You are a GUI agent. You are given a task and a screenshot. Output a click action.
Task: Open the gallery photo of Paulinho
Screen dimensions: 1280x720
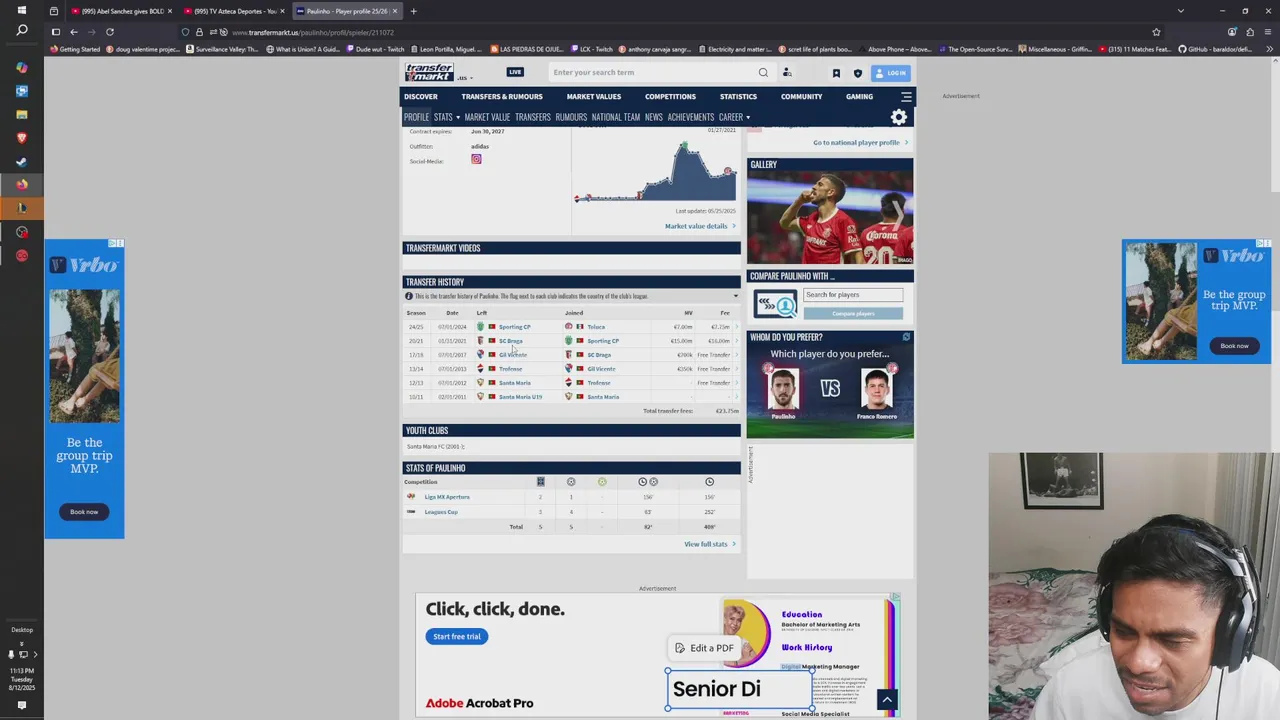pos(830,218)
